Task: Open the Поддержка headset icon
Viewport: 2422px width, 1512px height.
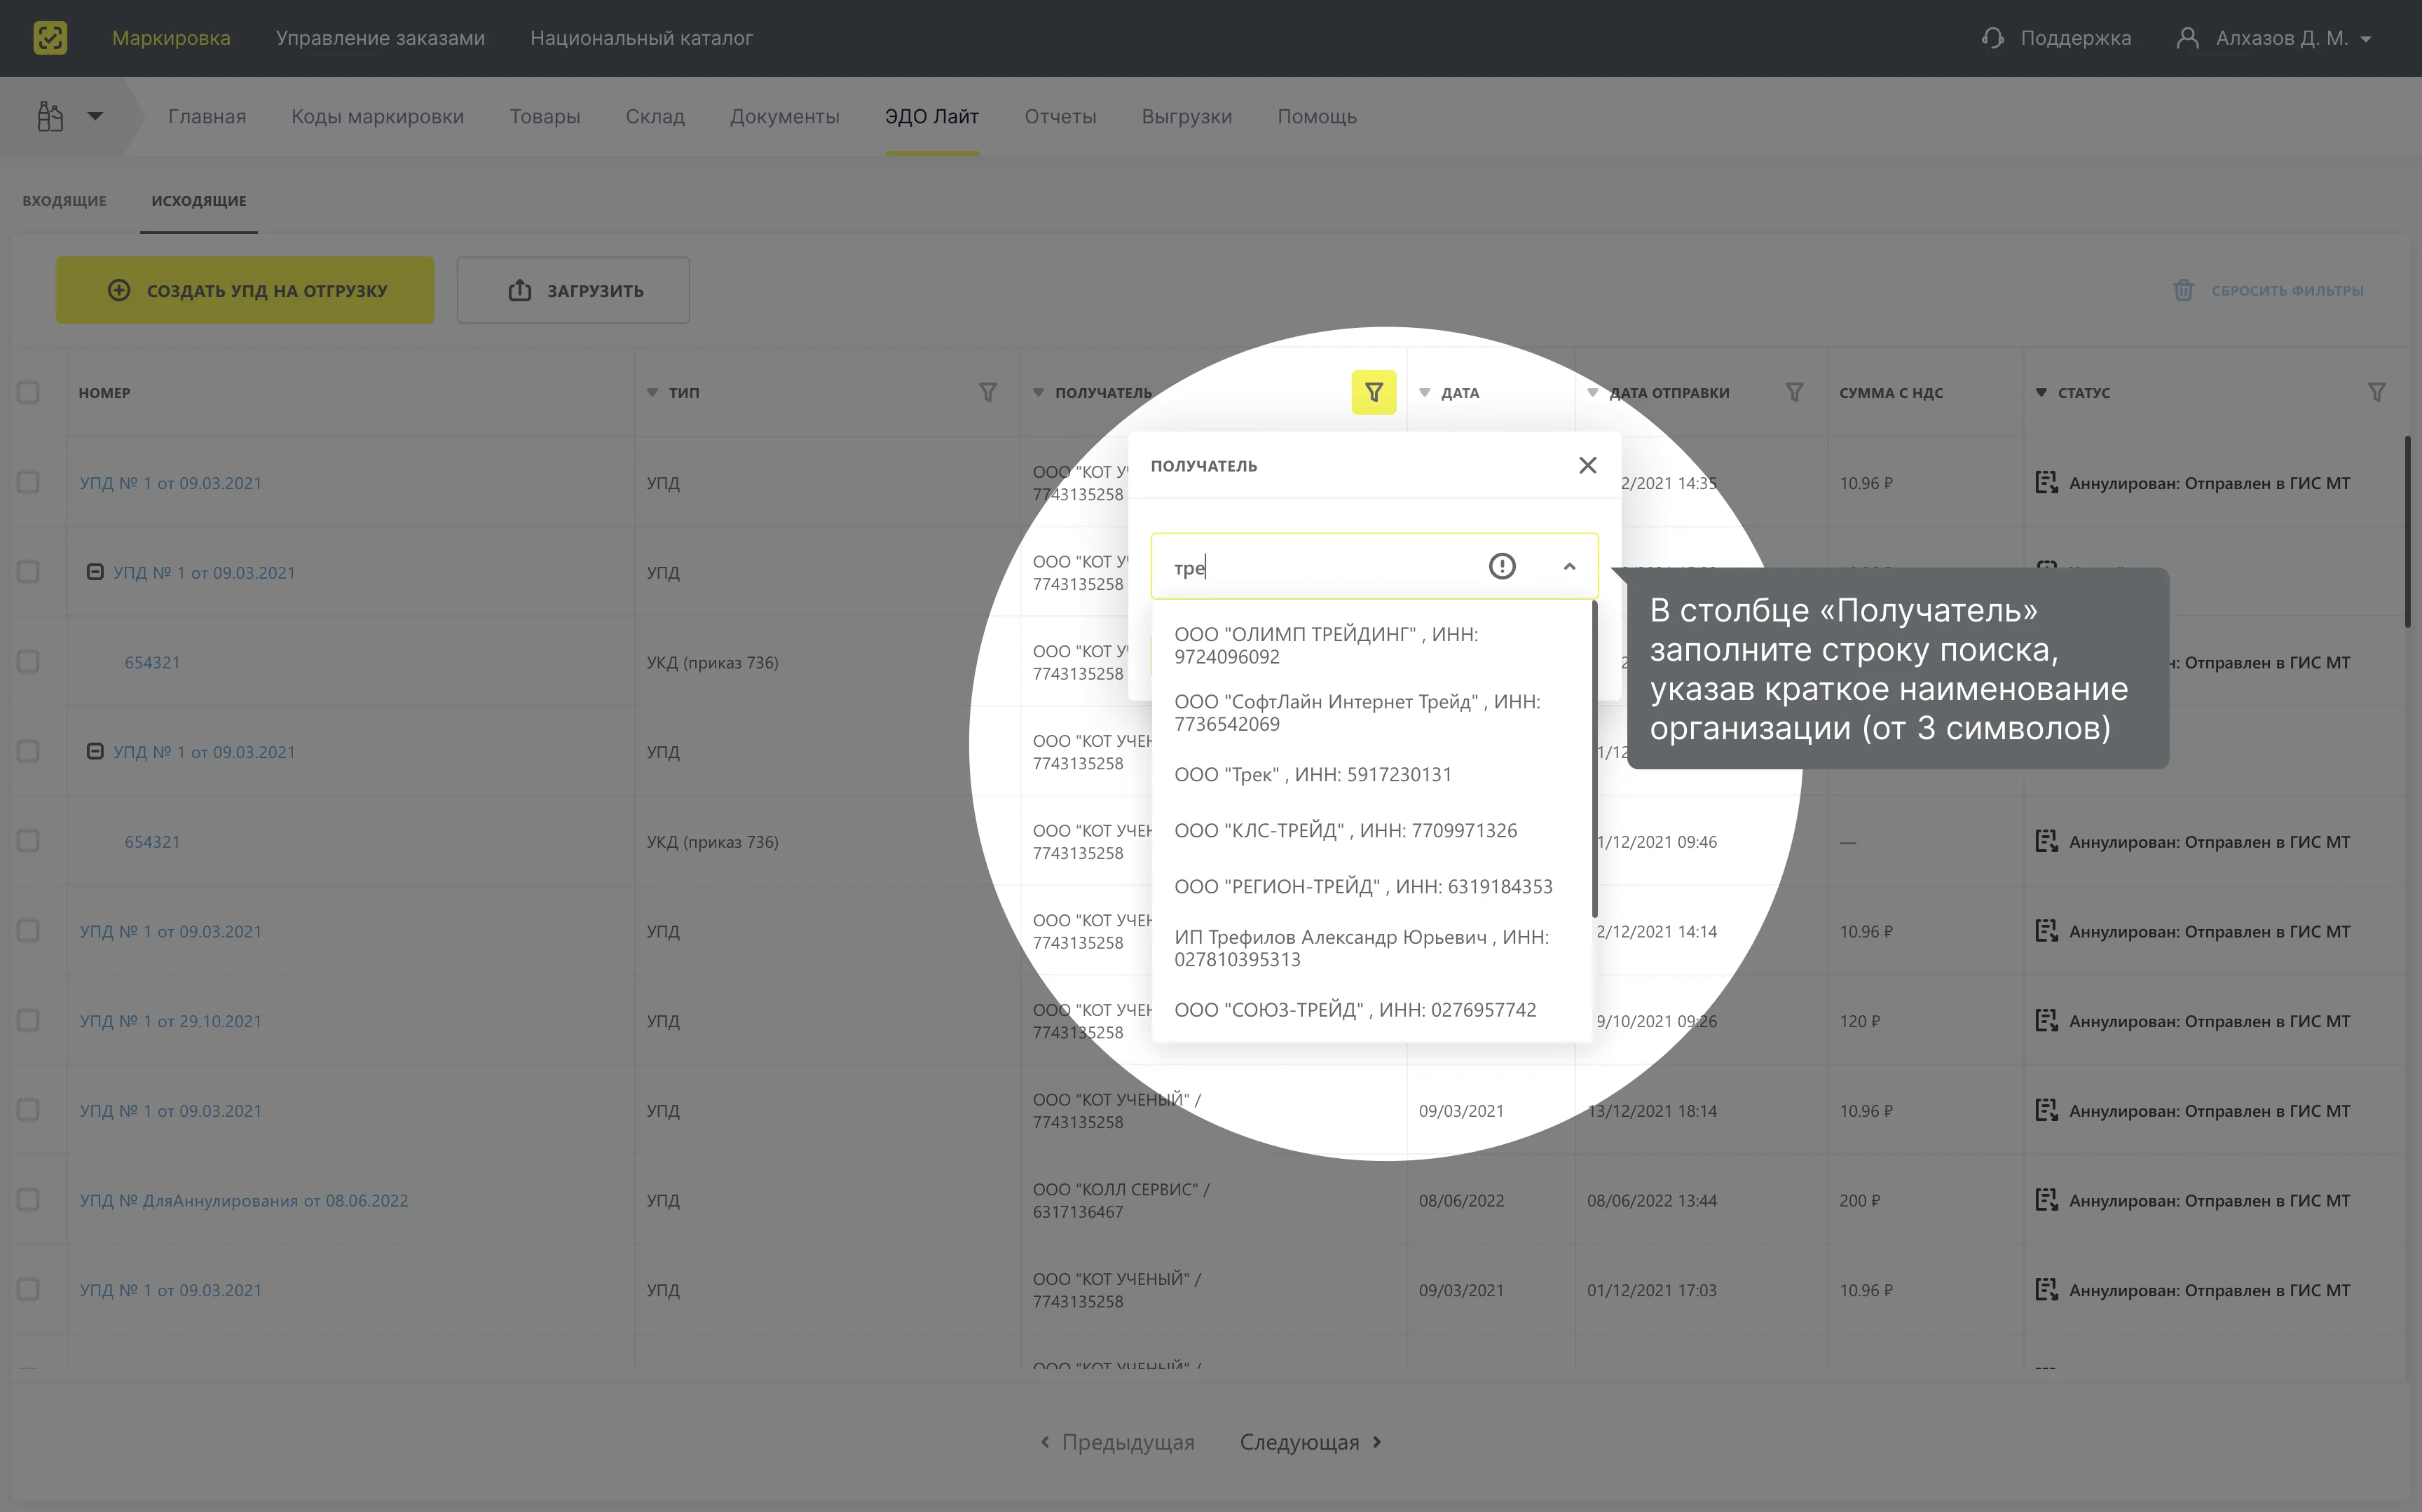Action: (1992, 38)
